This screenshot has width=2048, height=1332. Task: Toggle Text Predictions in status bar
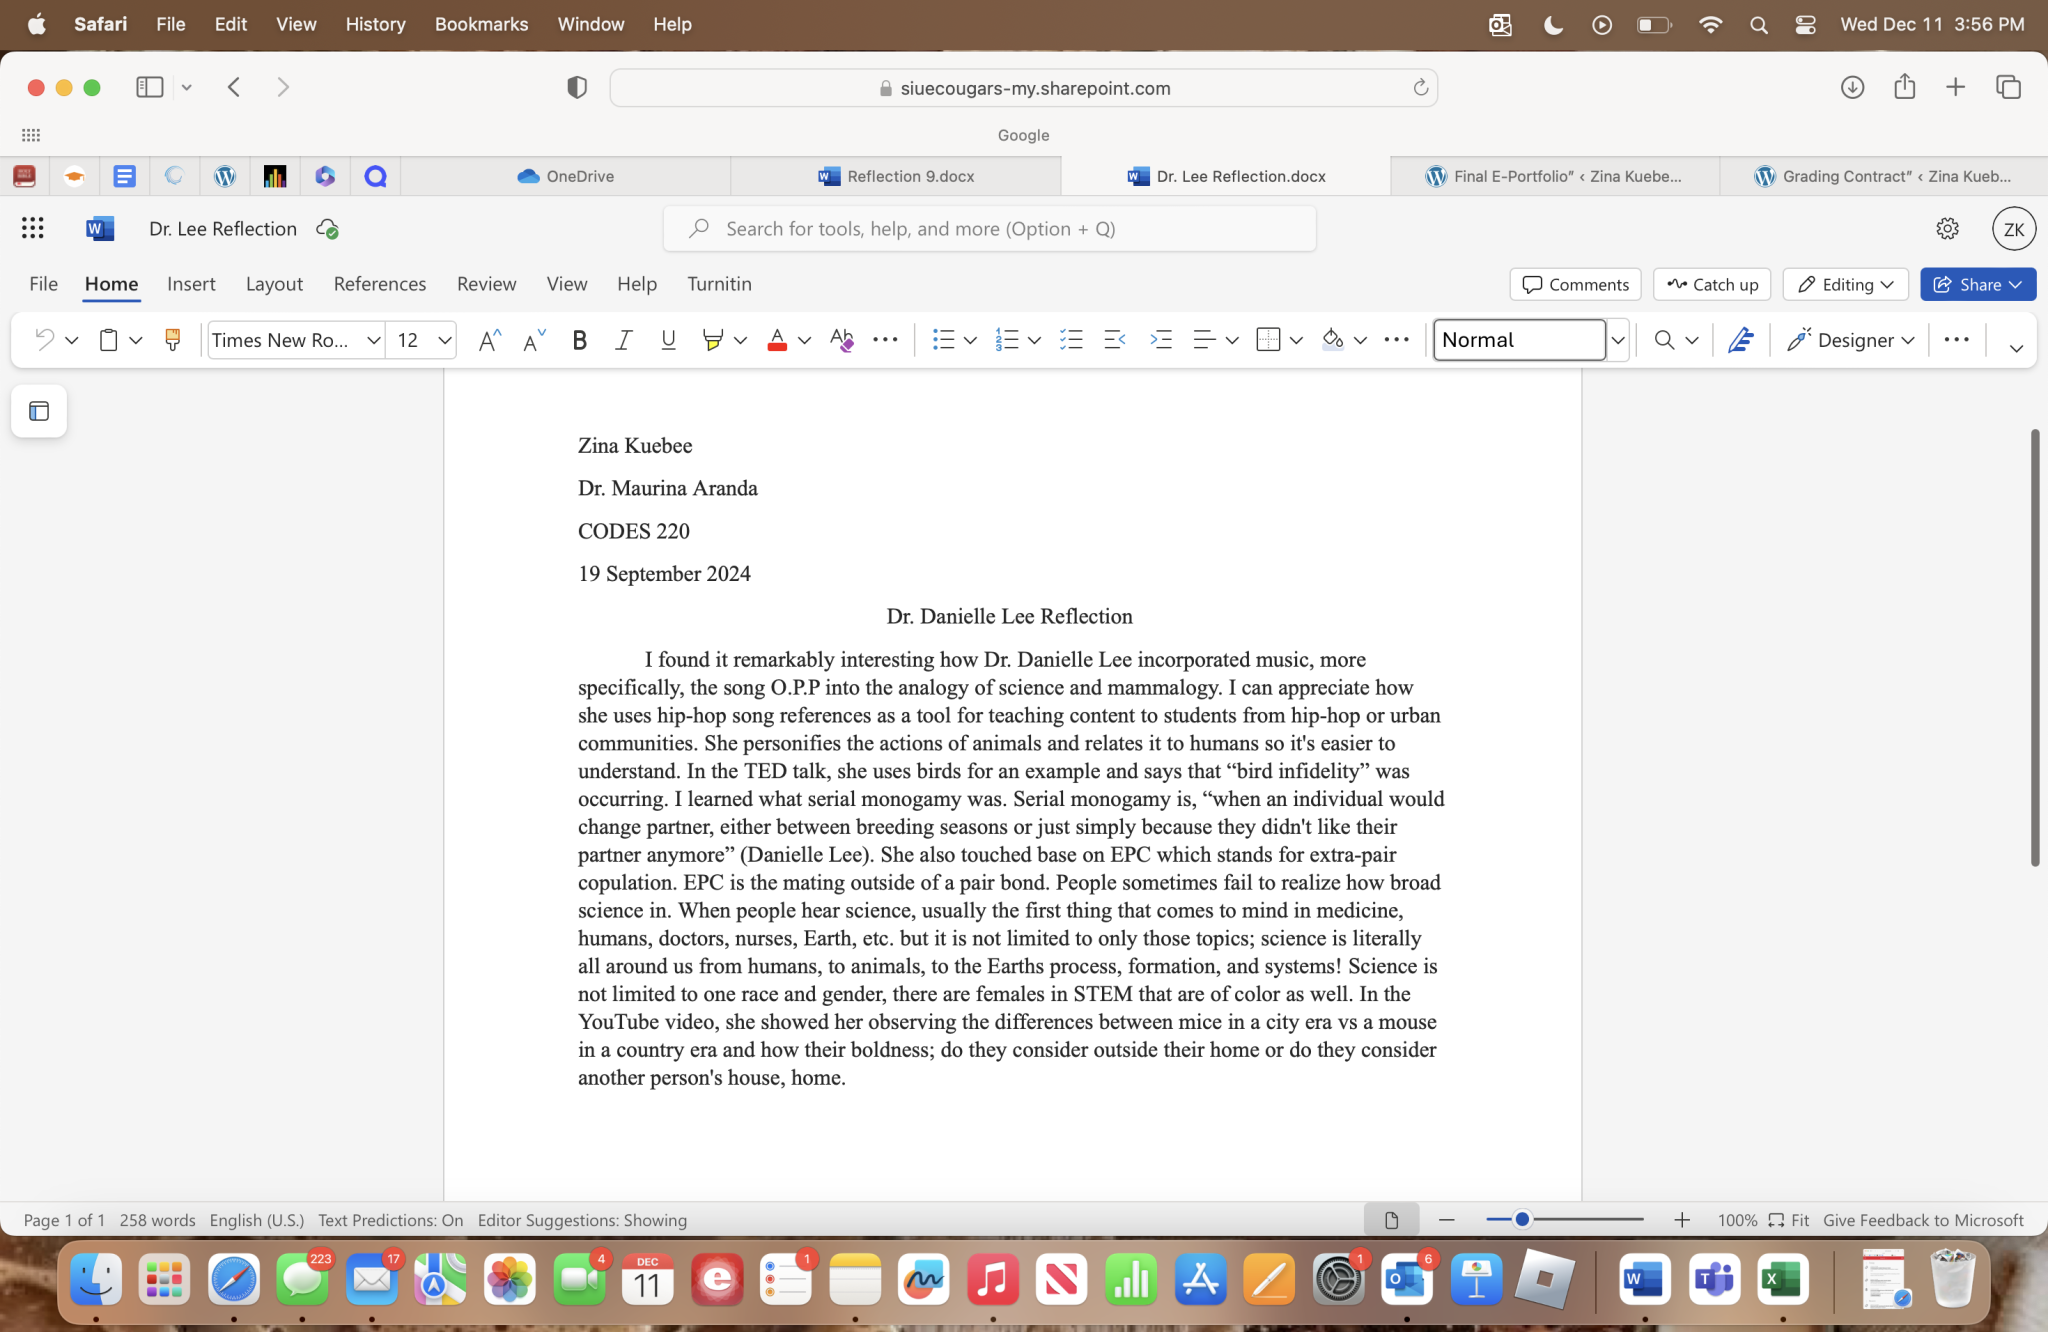[390, 1220]
